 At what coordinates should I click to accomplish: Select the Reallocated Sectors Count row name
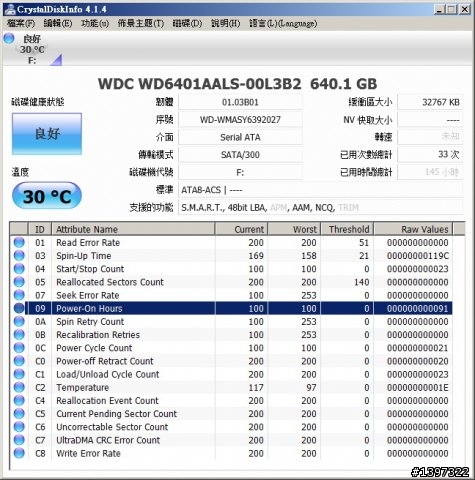[110, 282]
